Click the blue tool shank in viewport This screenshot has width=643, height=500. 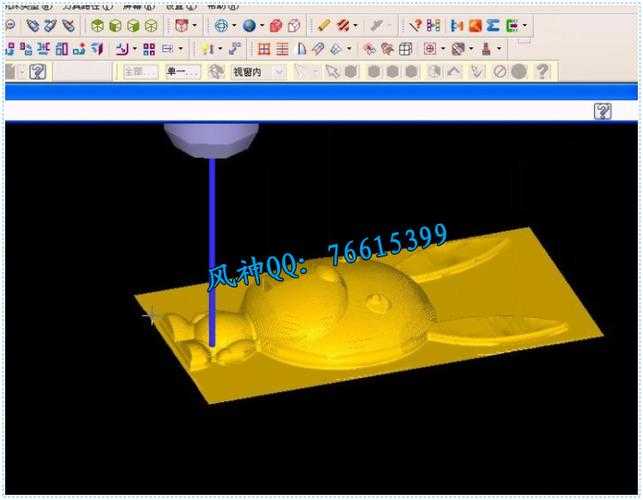click(212, 252)
